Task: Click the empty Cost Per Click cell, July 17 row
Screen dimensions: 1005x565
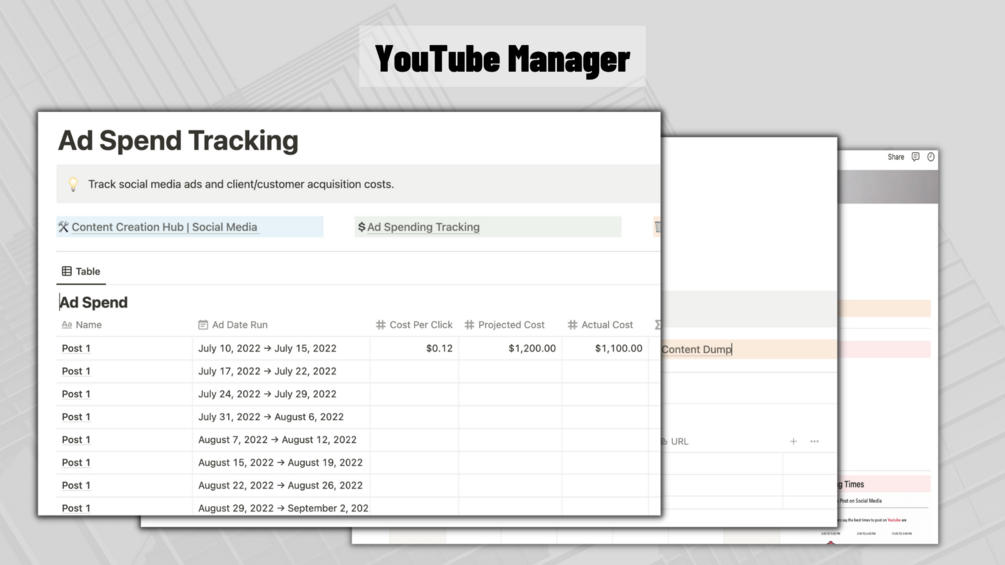Action: coord(414,372)
